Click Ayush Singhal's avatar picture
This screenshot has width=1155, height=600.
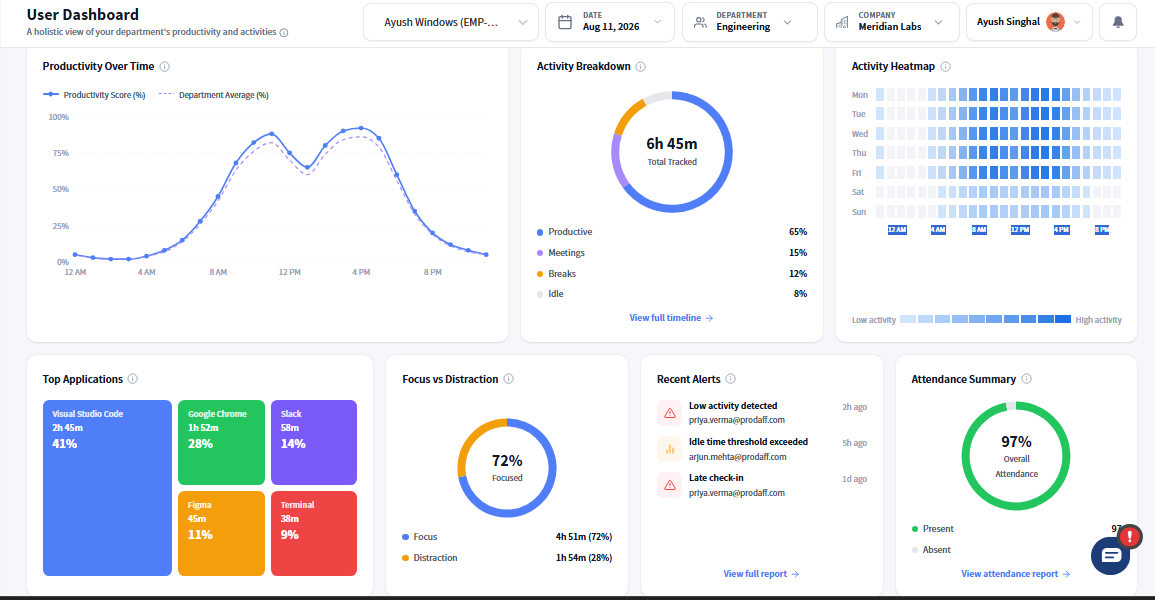(x=1056, y=22)
